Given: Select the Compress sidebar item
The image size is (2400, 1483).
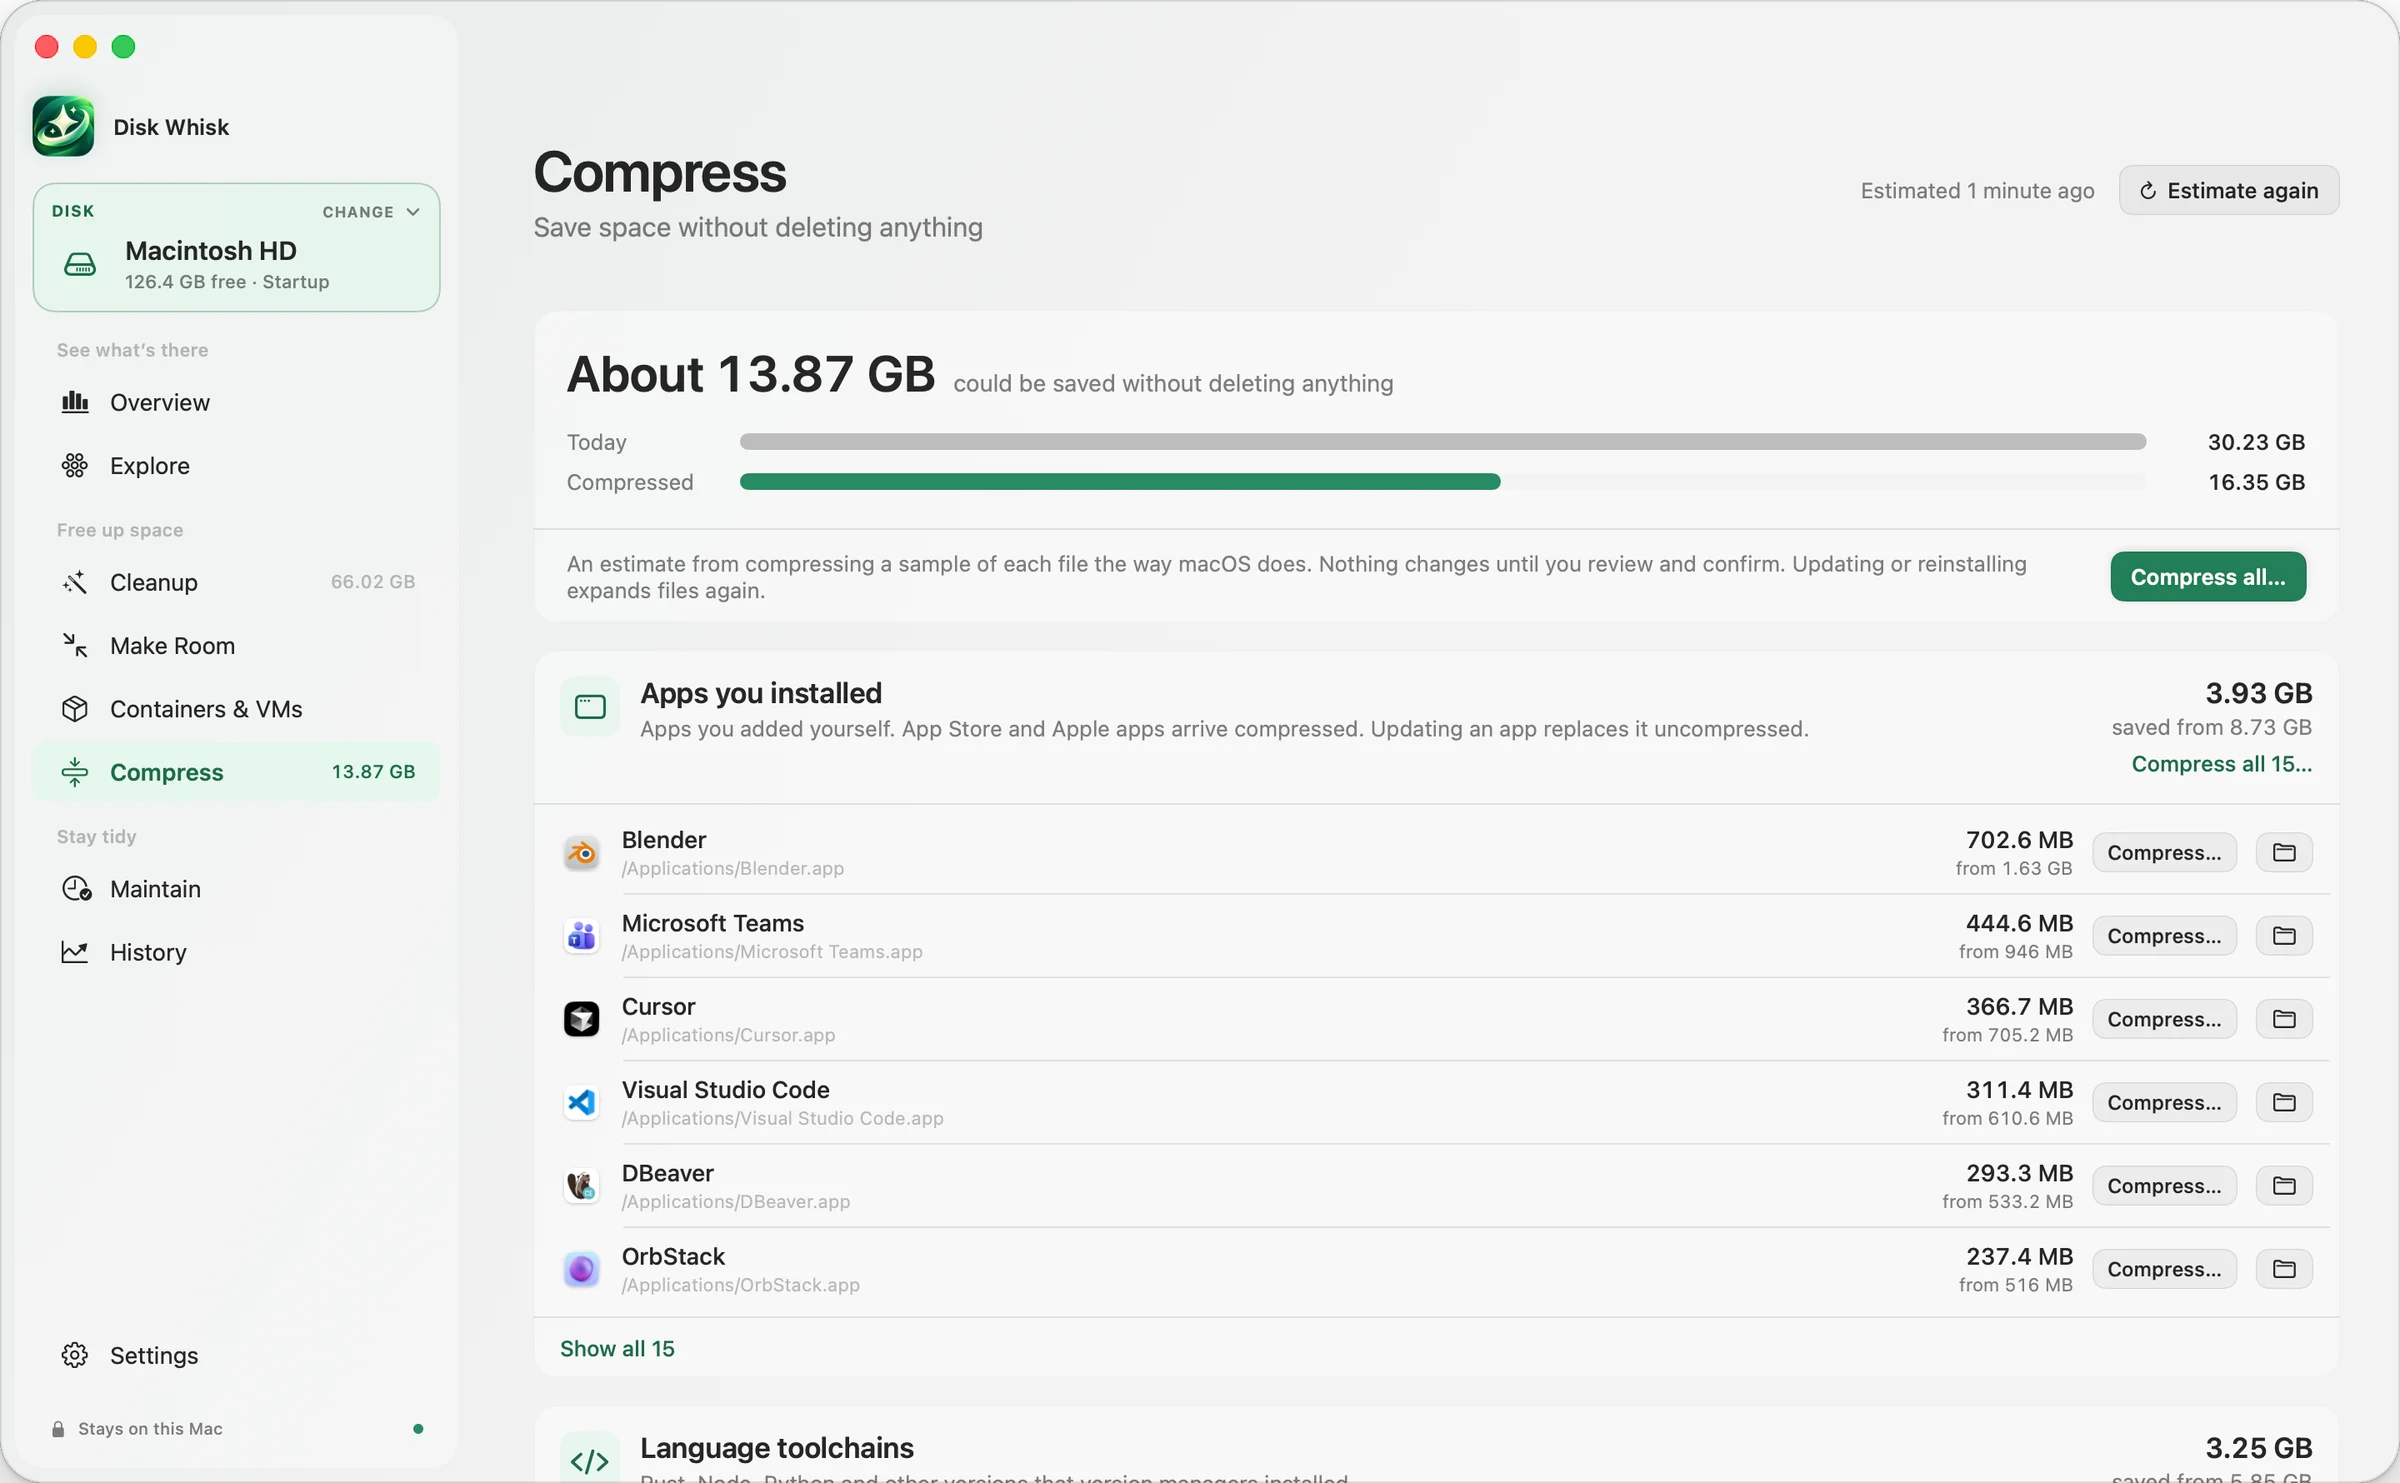Looking at the screenshot, I should click(236, 771).
